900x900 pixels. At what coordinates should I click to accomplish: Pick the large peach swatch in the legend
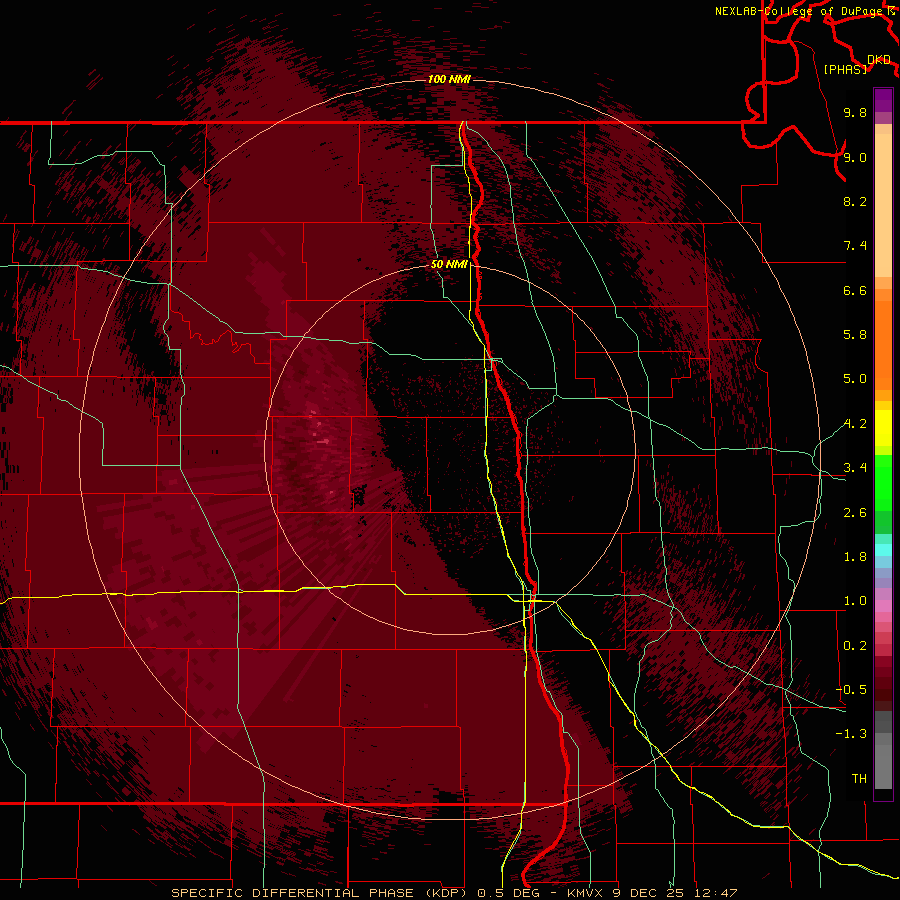click(x=883, y=205)
